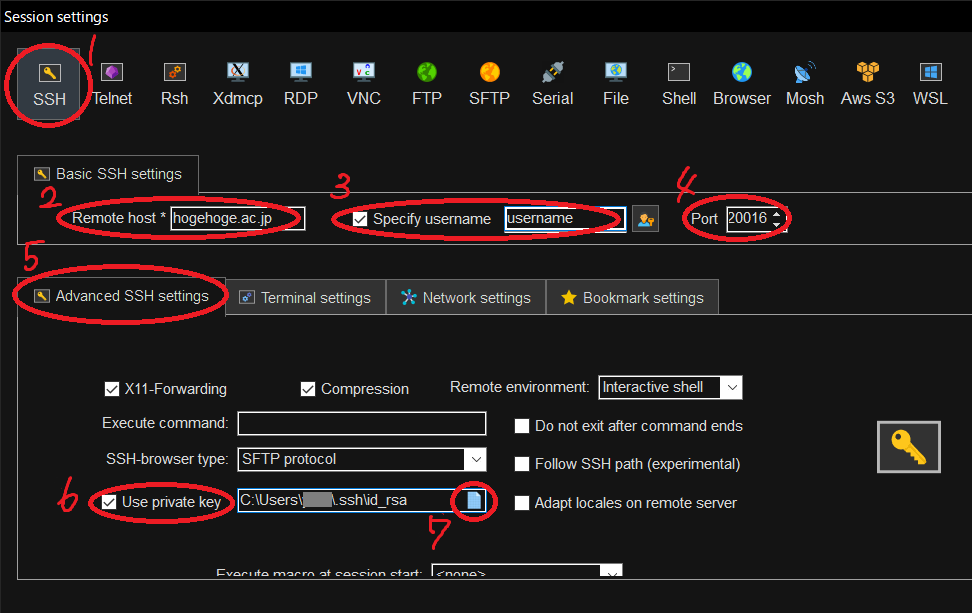
Task: Open the saved credentials manager icon
Action: [x=645, y=219]
